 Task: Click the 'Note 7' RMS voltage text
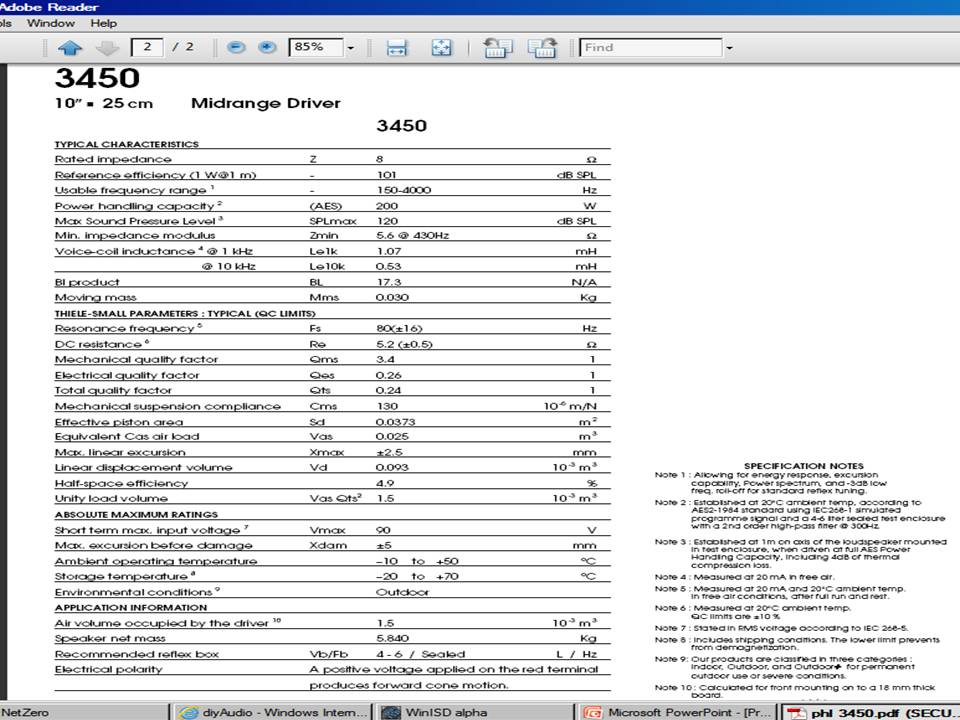(x=781, y=628)
